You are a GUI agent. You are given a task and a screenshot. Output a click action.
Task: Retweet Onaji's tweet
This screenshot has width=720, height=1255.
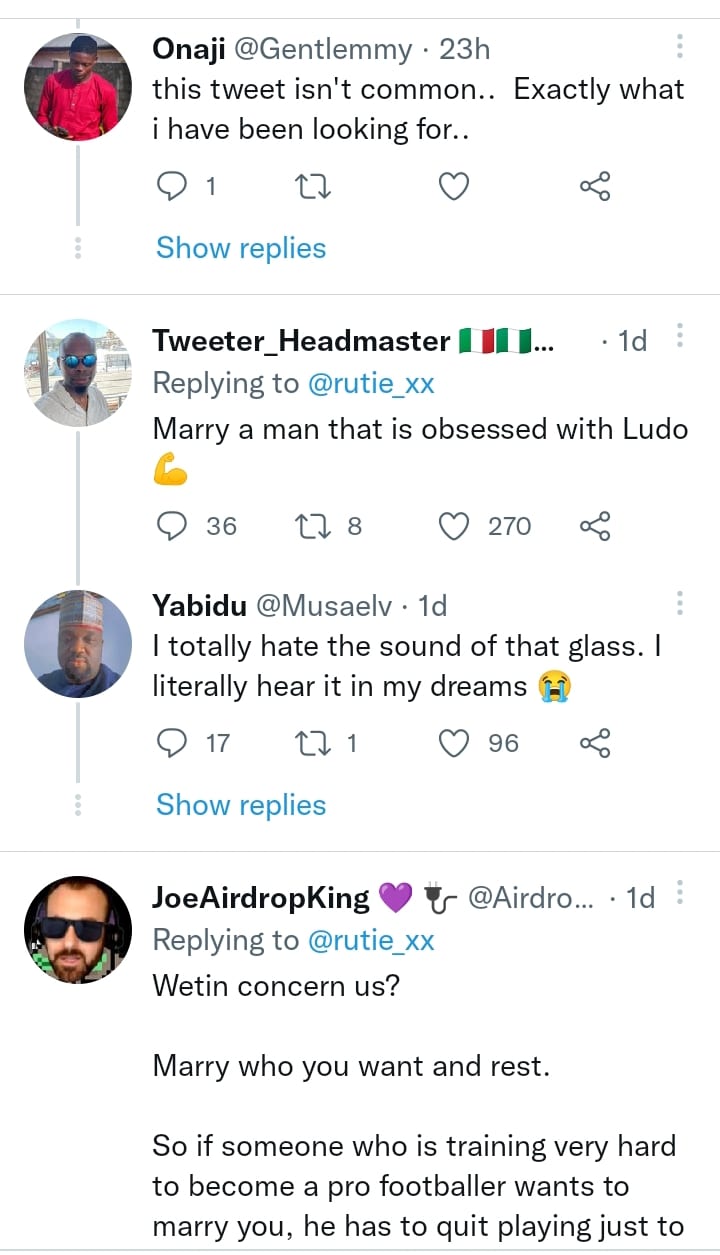315,186
